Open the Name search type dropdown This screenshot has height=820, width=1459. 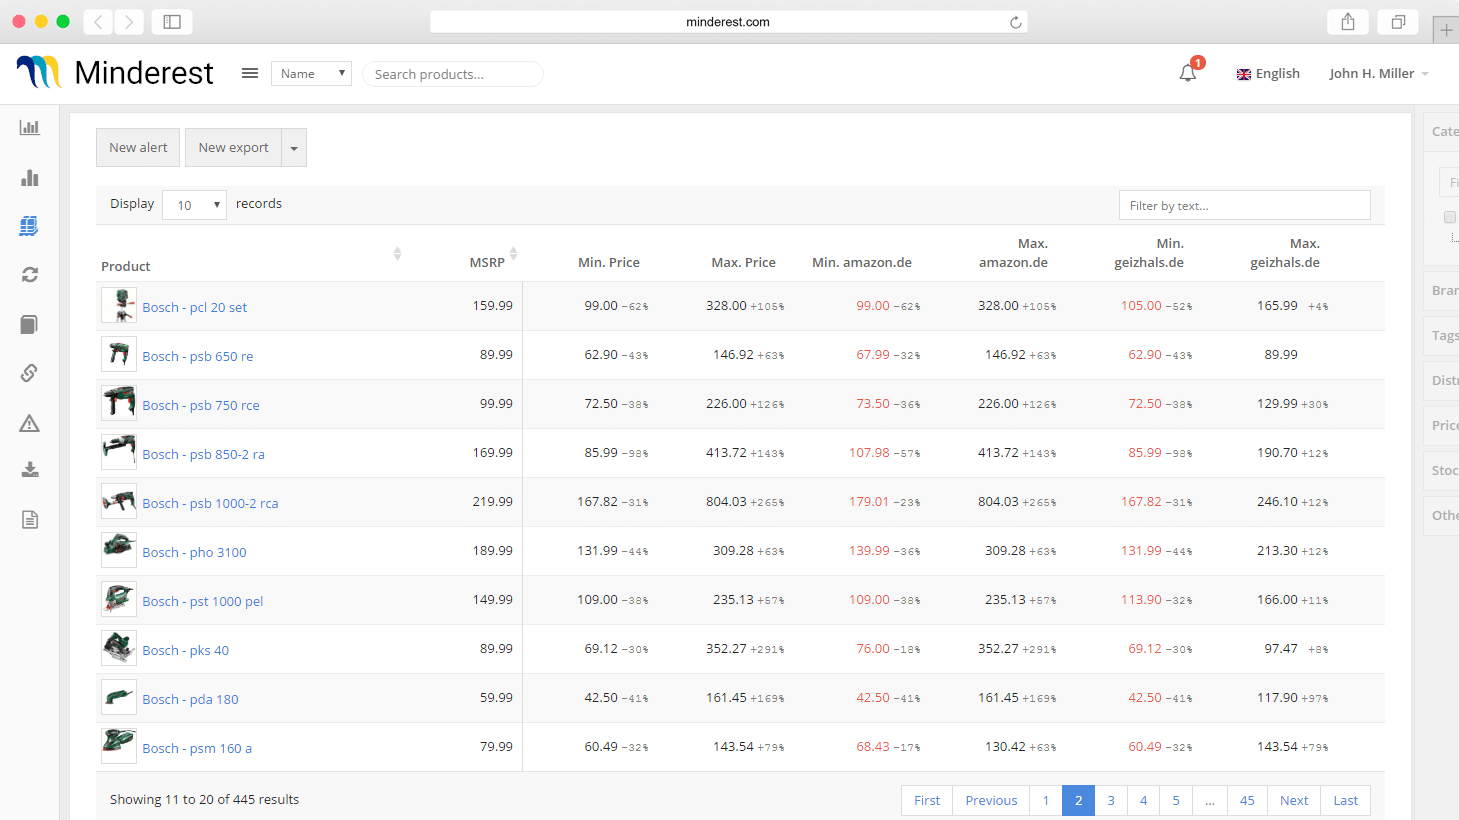pos(311,73)
